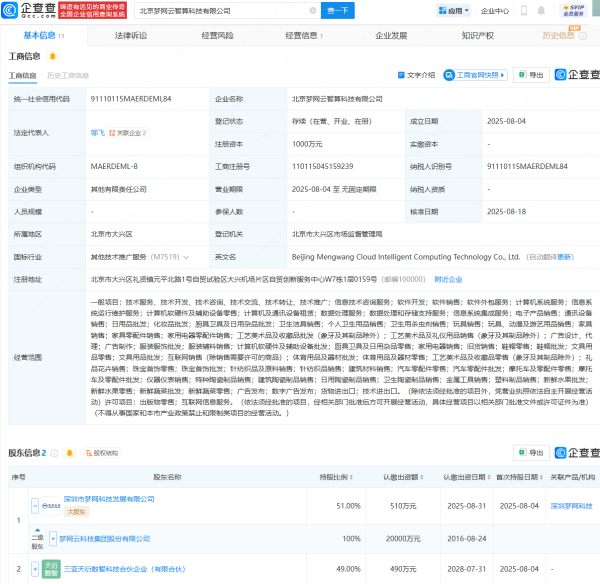
Task: Open 附近企业 nearby companies link
Action: coord(420,278)
